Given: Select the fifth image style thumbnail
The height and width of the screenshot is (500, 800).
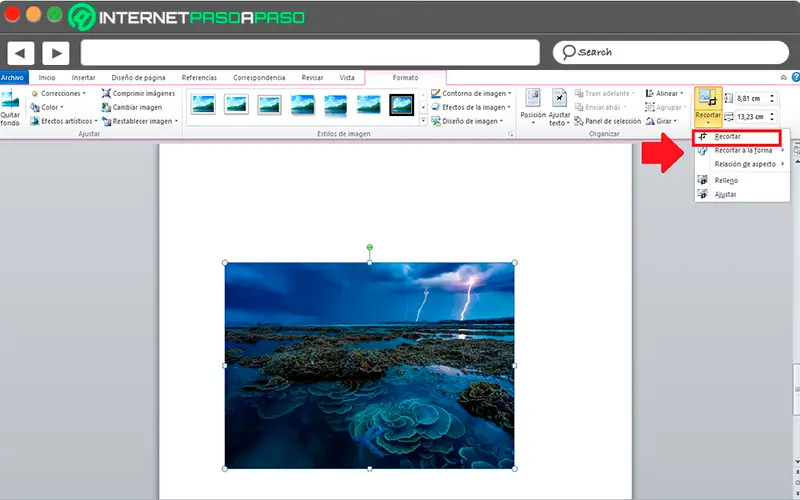Looking at the screenshot, I should click(x=335, y=104).
